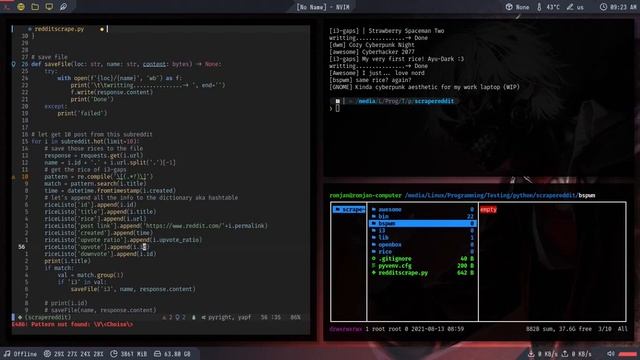
Task: Click the 86% position indicator in statusline
Action: [x=295, y=317]
